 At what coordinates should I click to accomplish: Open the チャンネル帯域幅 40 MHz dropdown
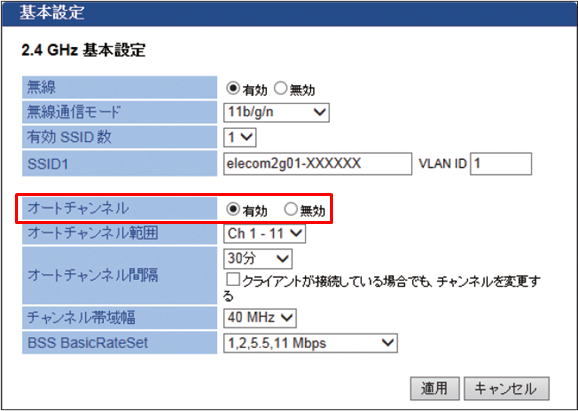tap(260, 318)
